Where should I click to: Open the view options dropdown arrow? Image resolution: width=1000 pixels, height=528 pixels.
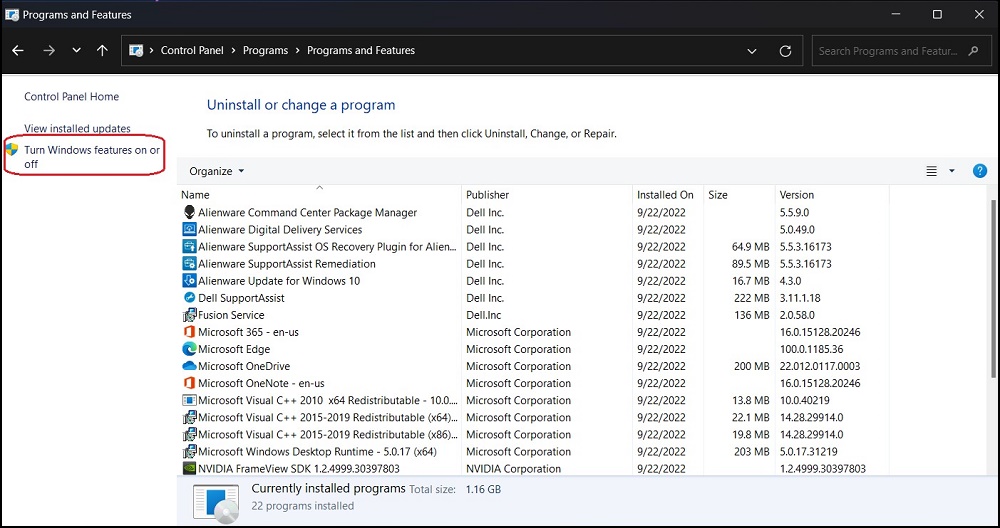coord(952,171)
